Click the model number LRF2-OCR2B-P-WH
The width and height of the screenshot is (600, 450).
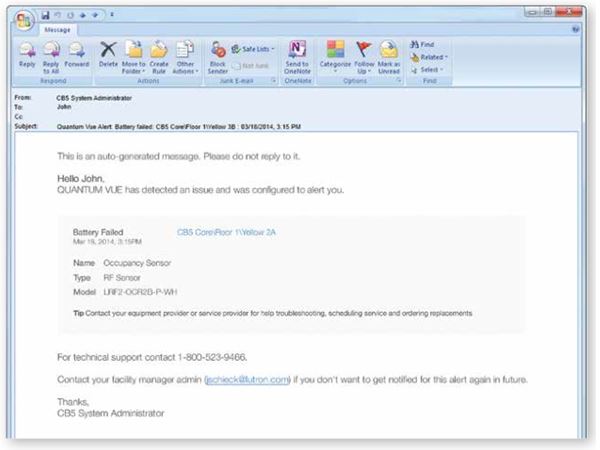click(x=140, y=292)
